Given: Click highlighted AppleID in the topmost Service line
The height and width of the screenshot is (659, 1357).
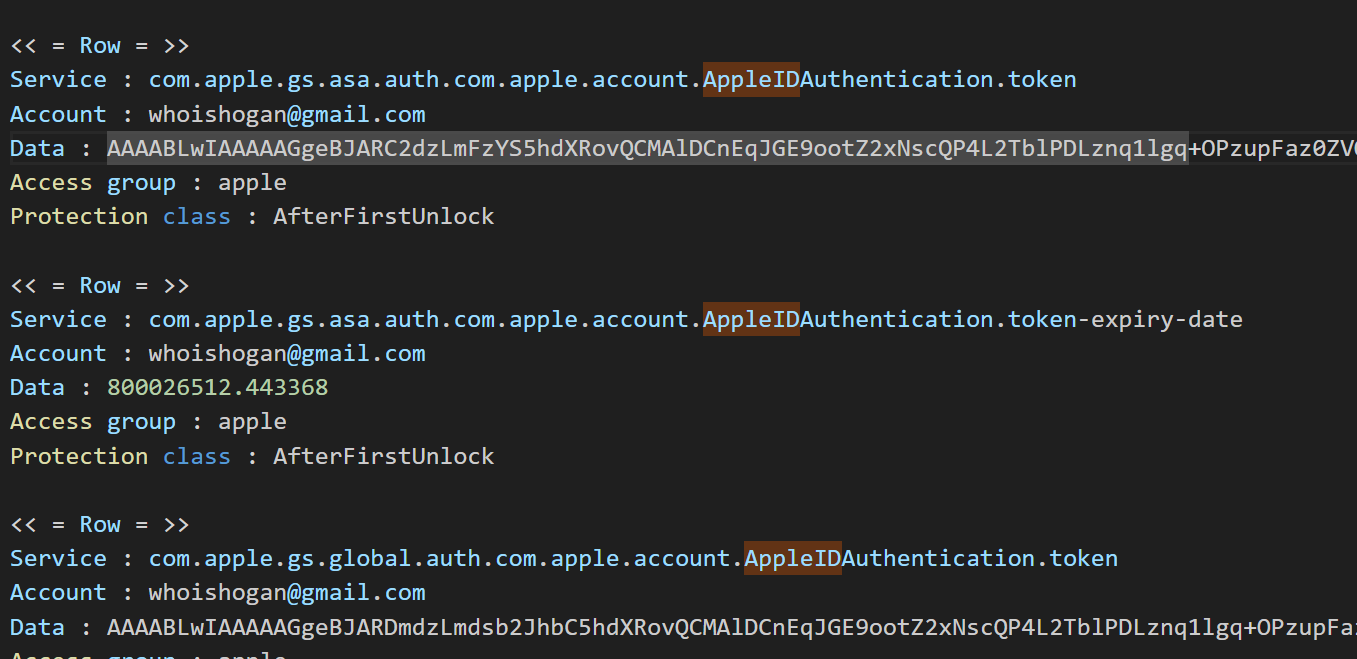Looking at the screenshot, I should coord(751,80).
